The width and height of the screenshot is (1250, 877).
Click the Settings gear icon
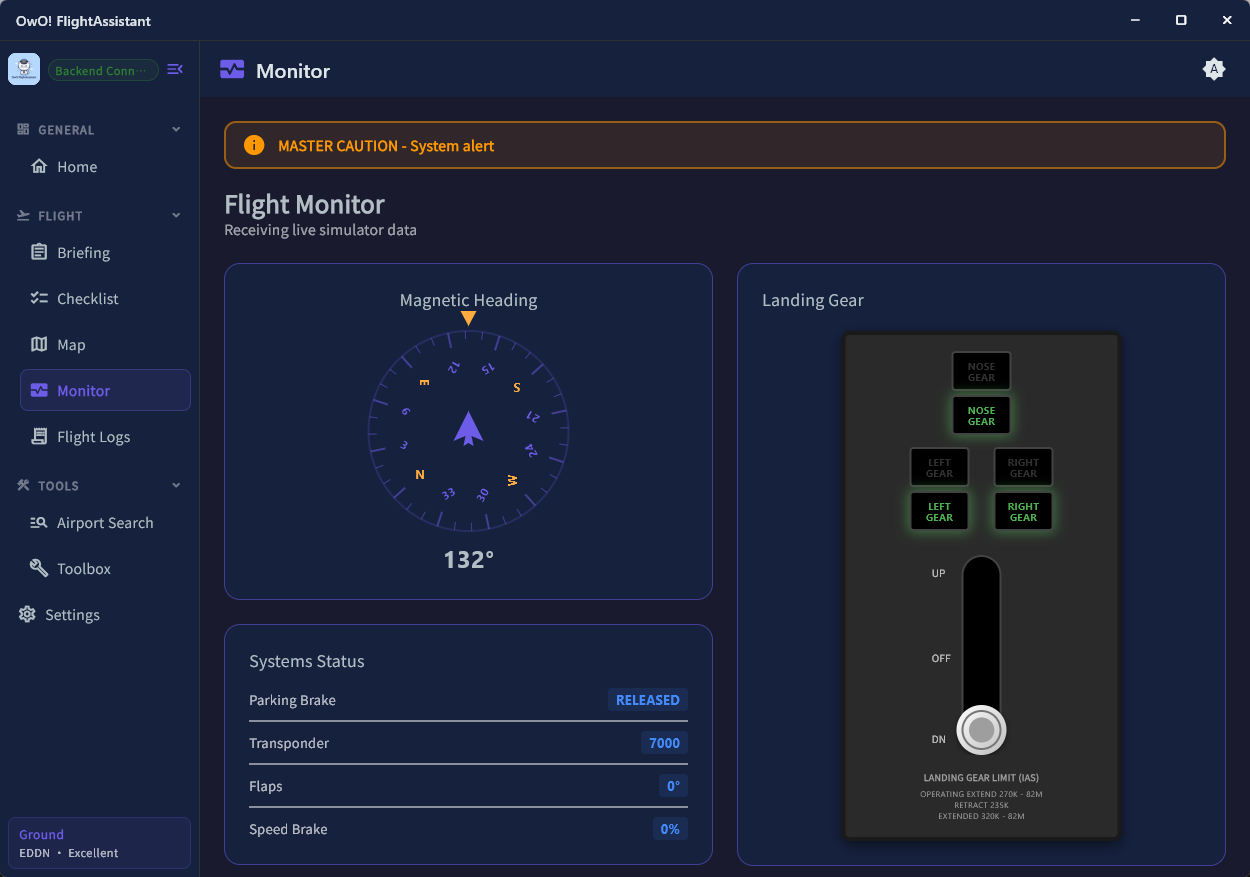click(x=27, y=614)
